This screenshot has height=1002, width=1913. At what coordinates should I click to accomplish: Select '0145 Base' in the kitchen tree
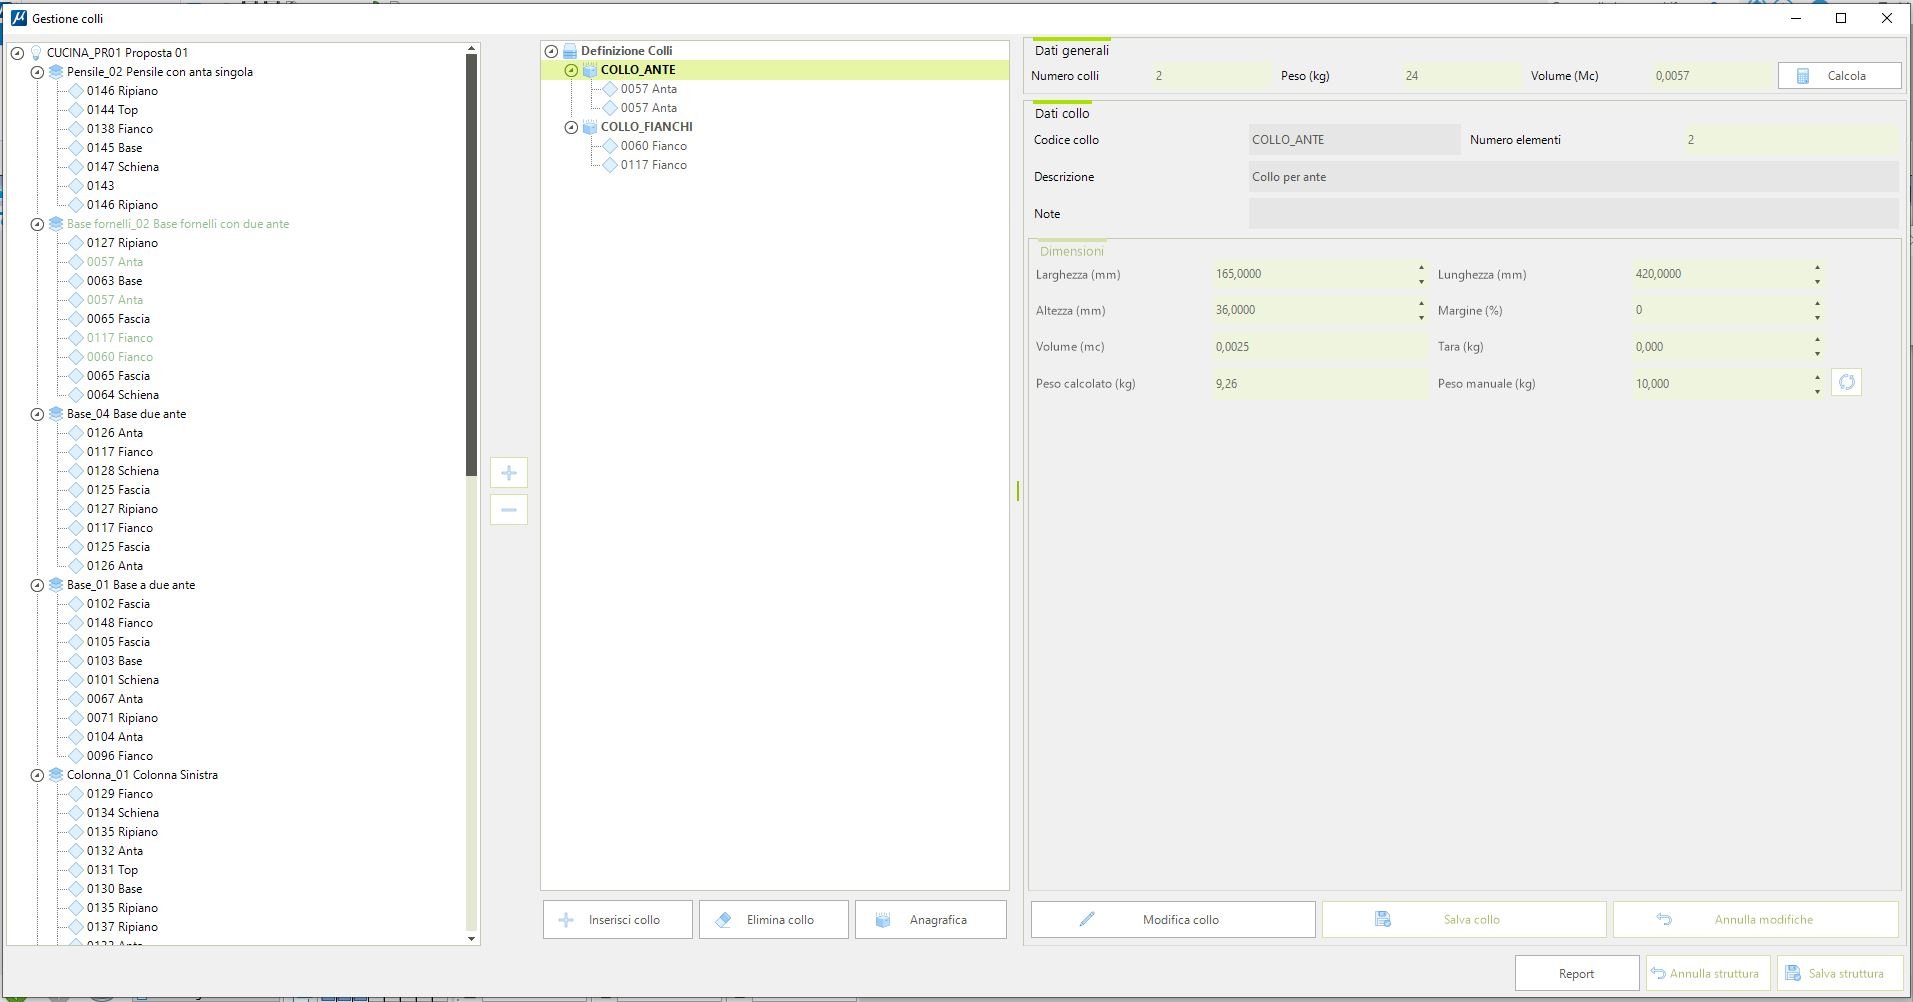pyautogui.click(x=114, y=148)
